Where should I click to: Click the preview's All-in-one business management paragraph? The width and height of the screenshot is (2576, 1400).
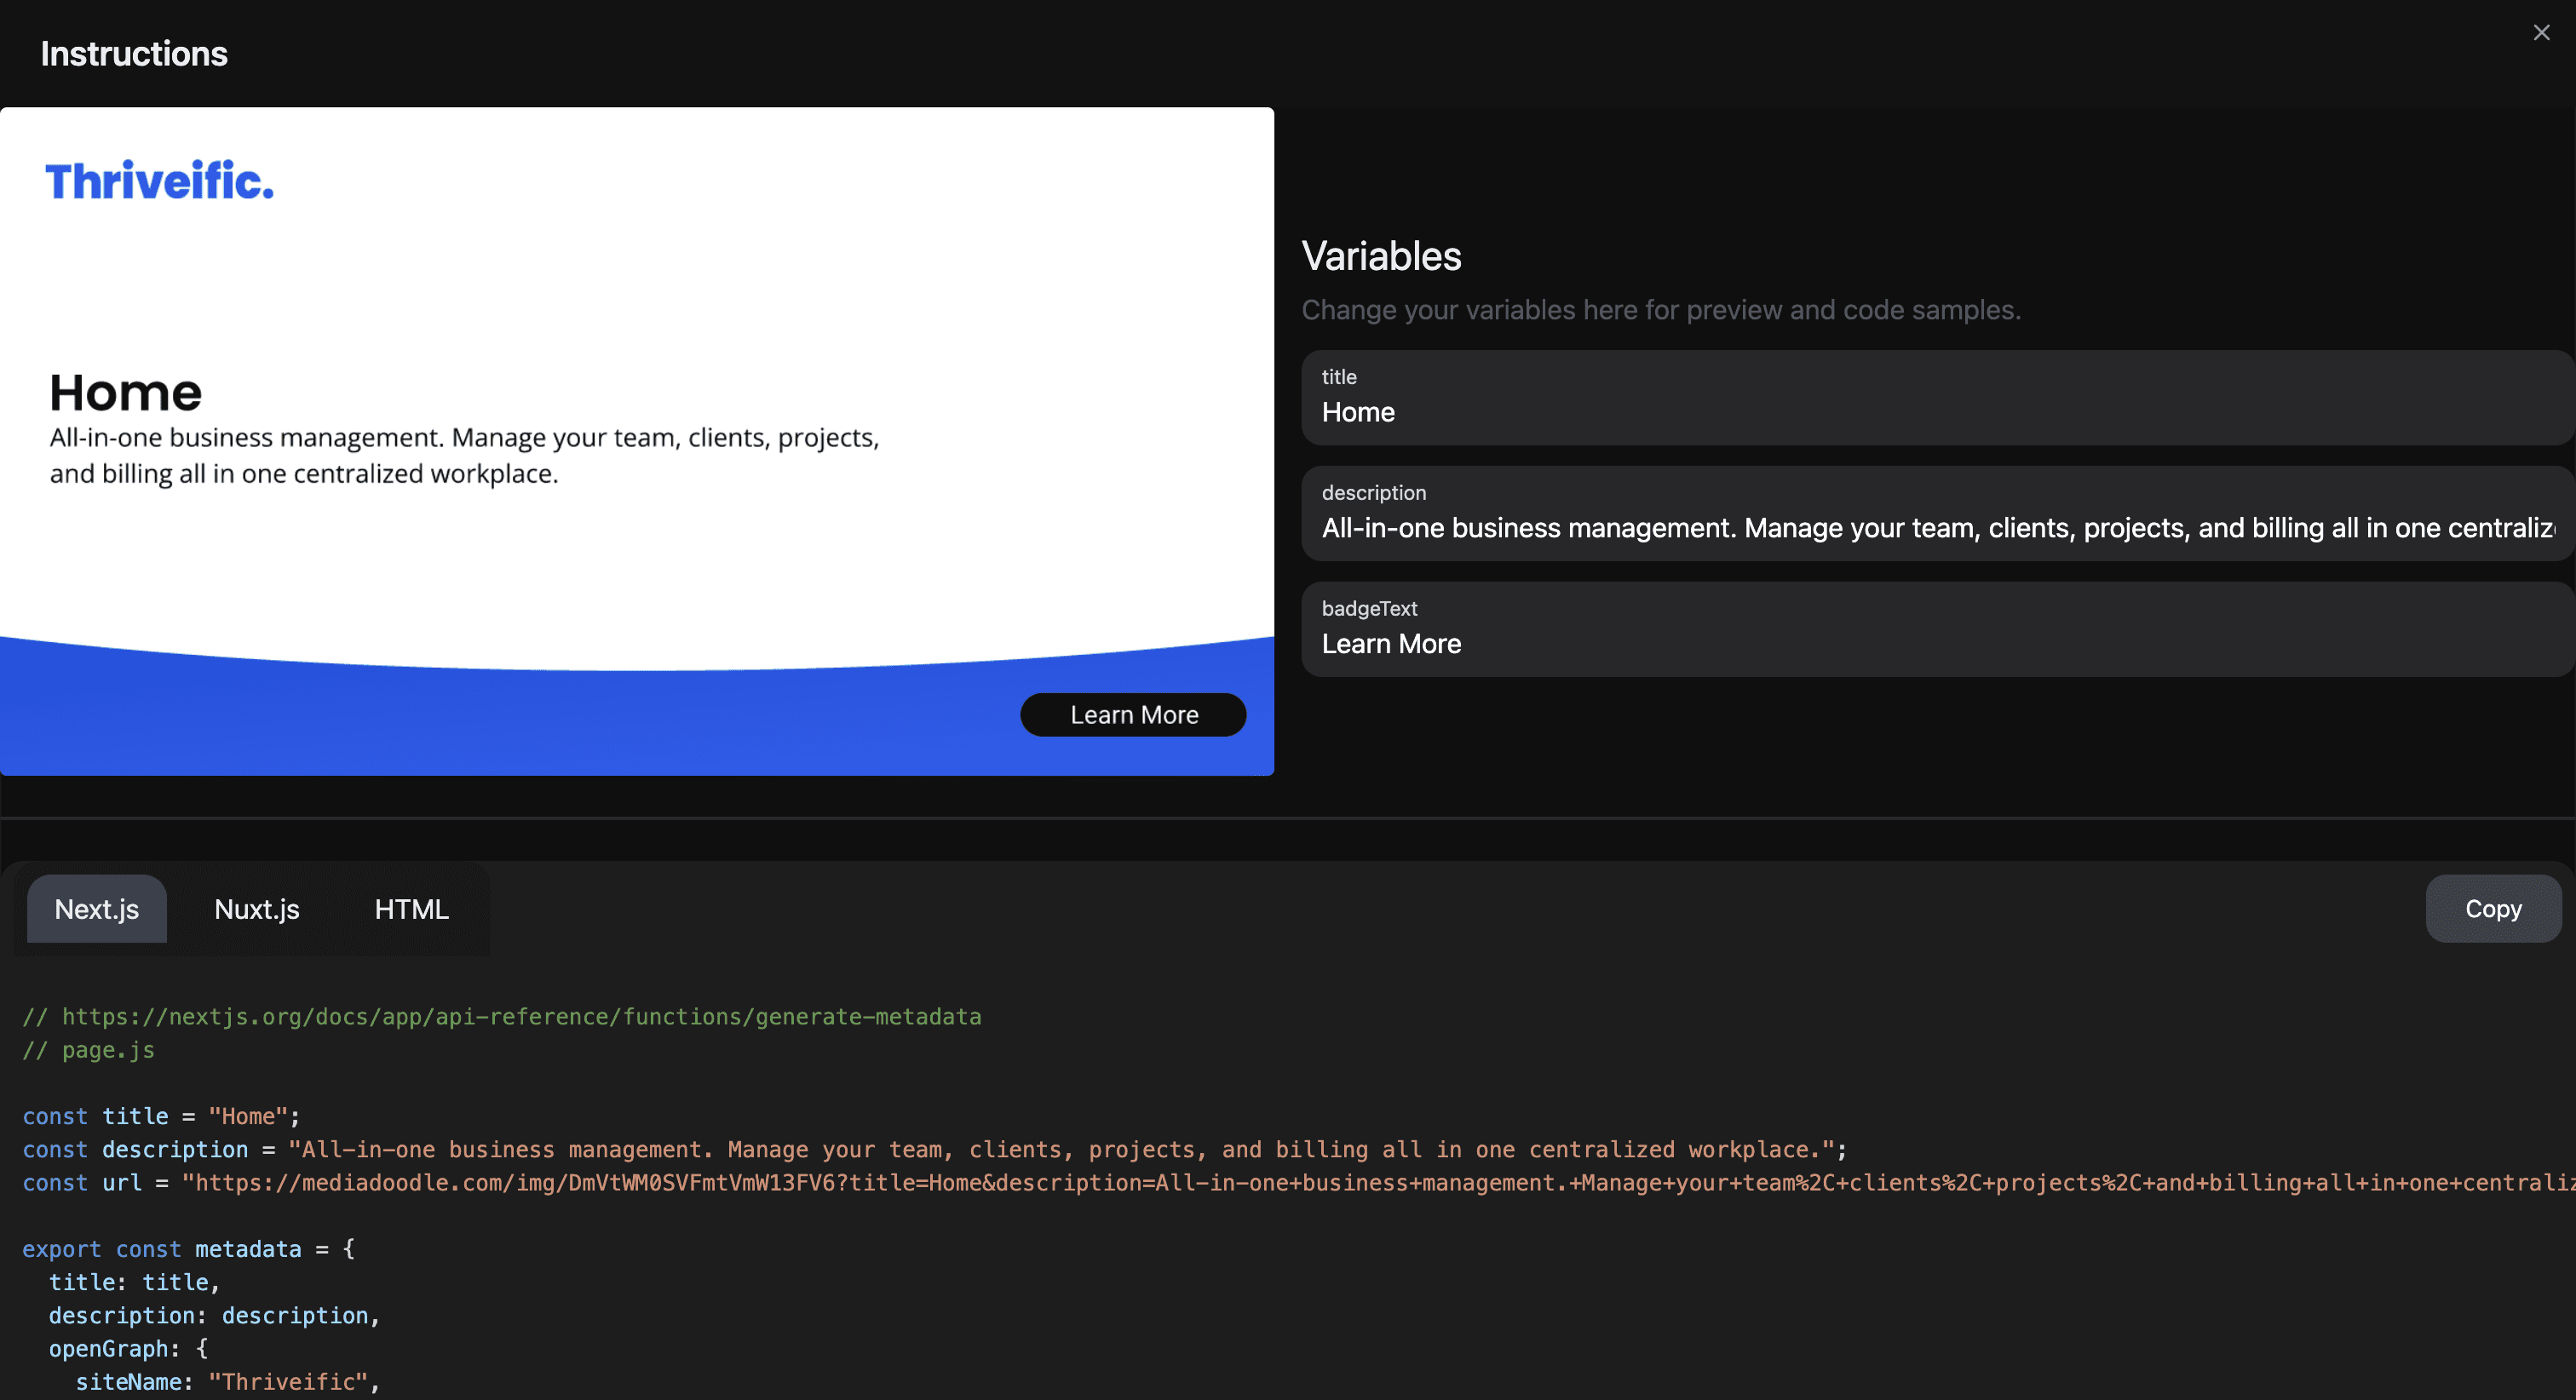click(465, 456)
